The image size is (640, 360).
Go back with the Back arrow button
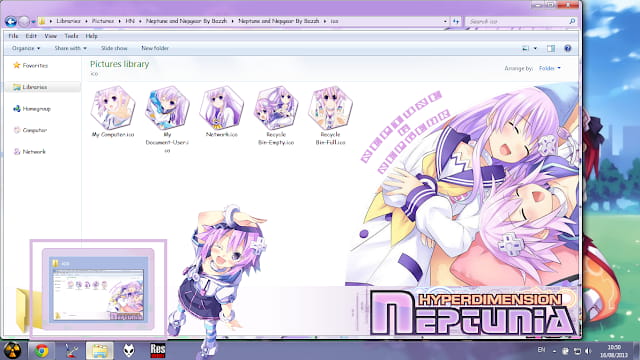[x=11, y=21]
